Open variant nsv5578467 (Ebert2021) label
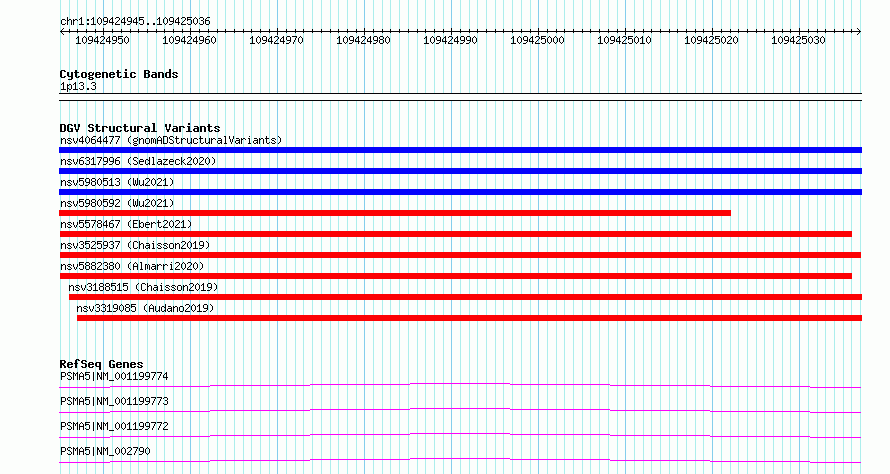 coord(126,224)
